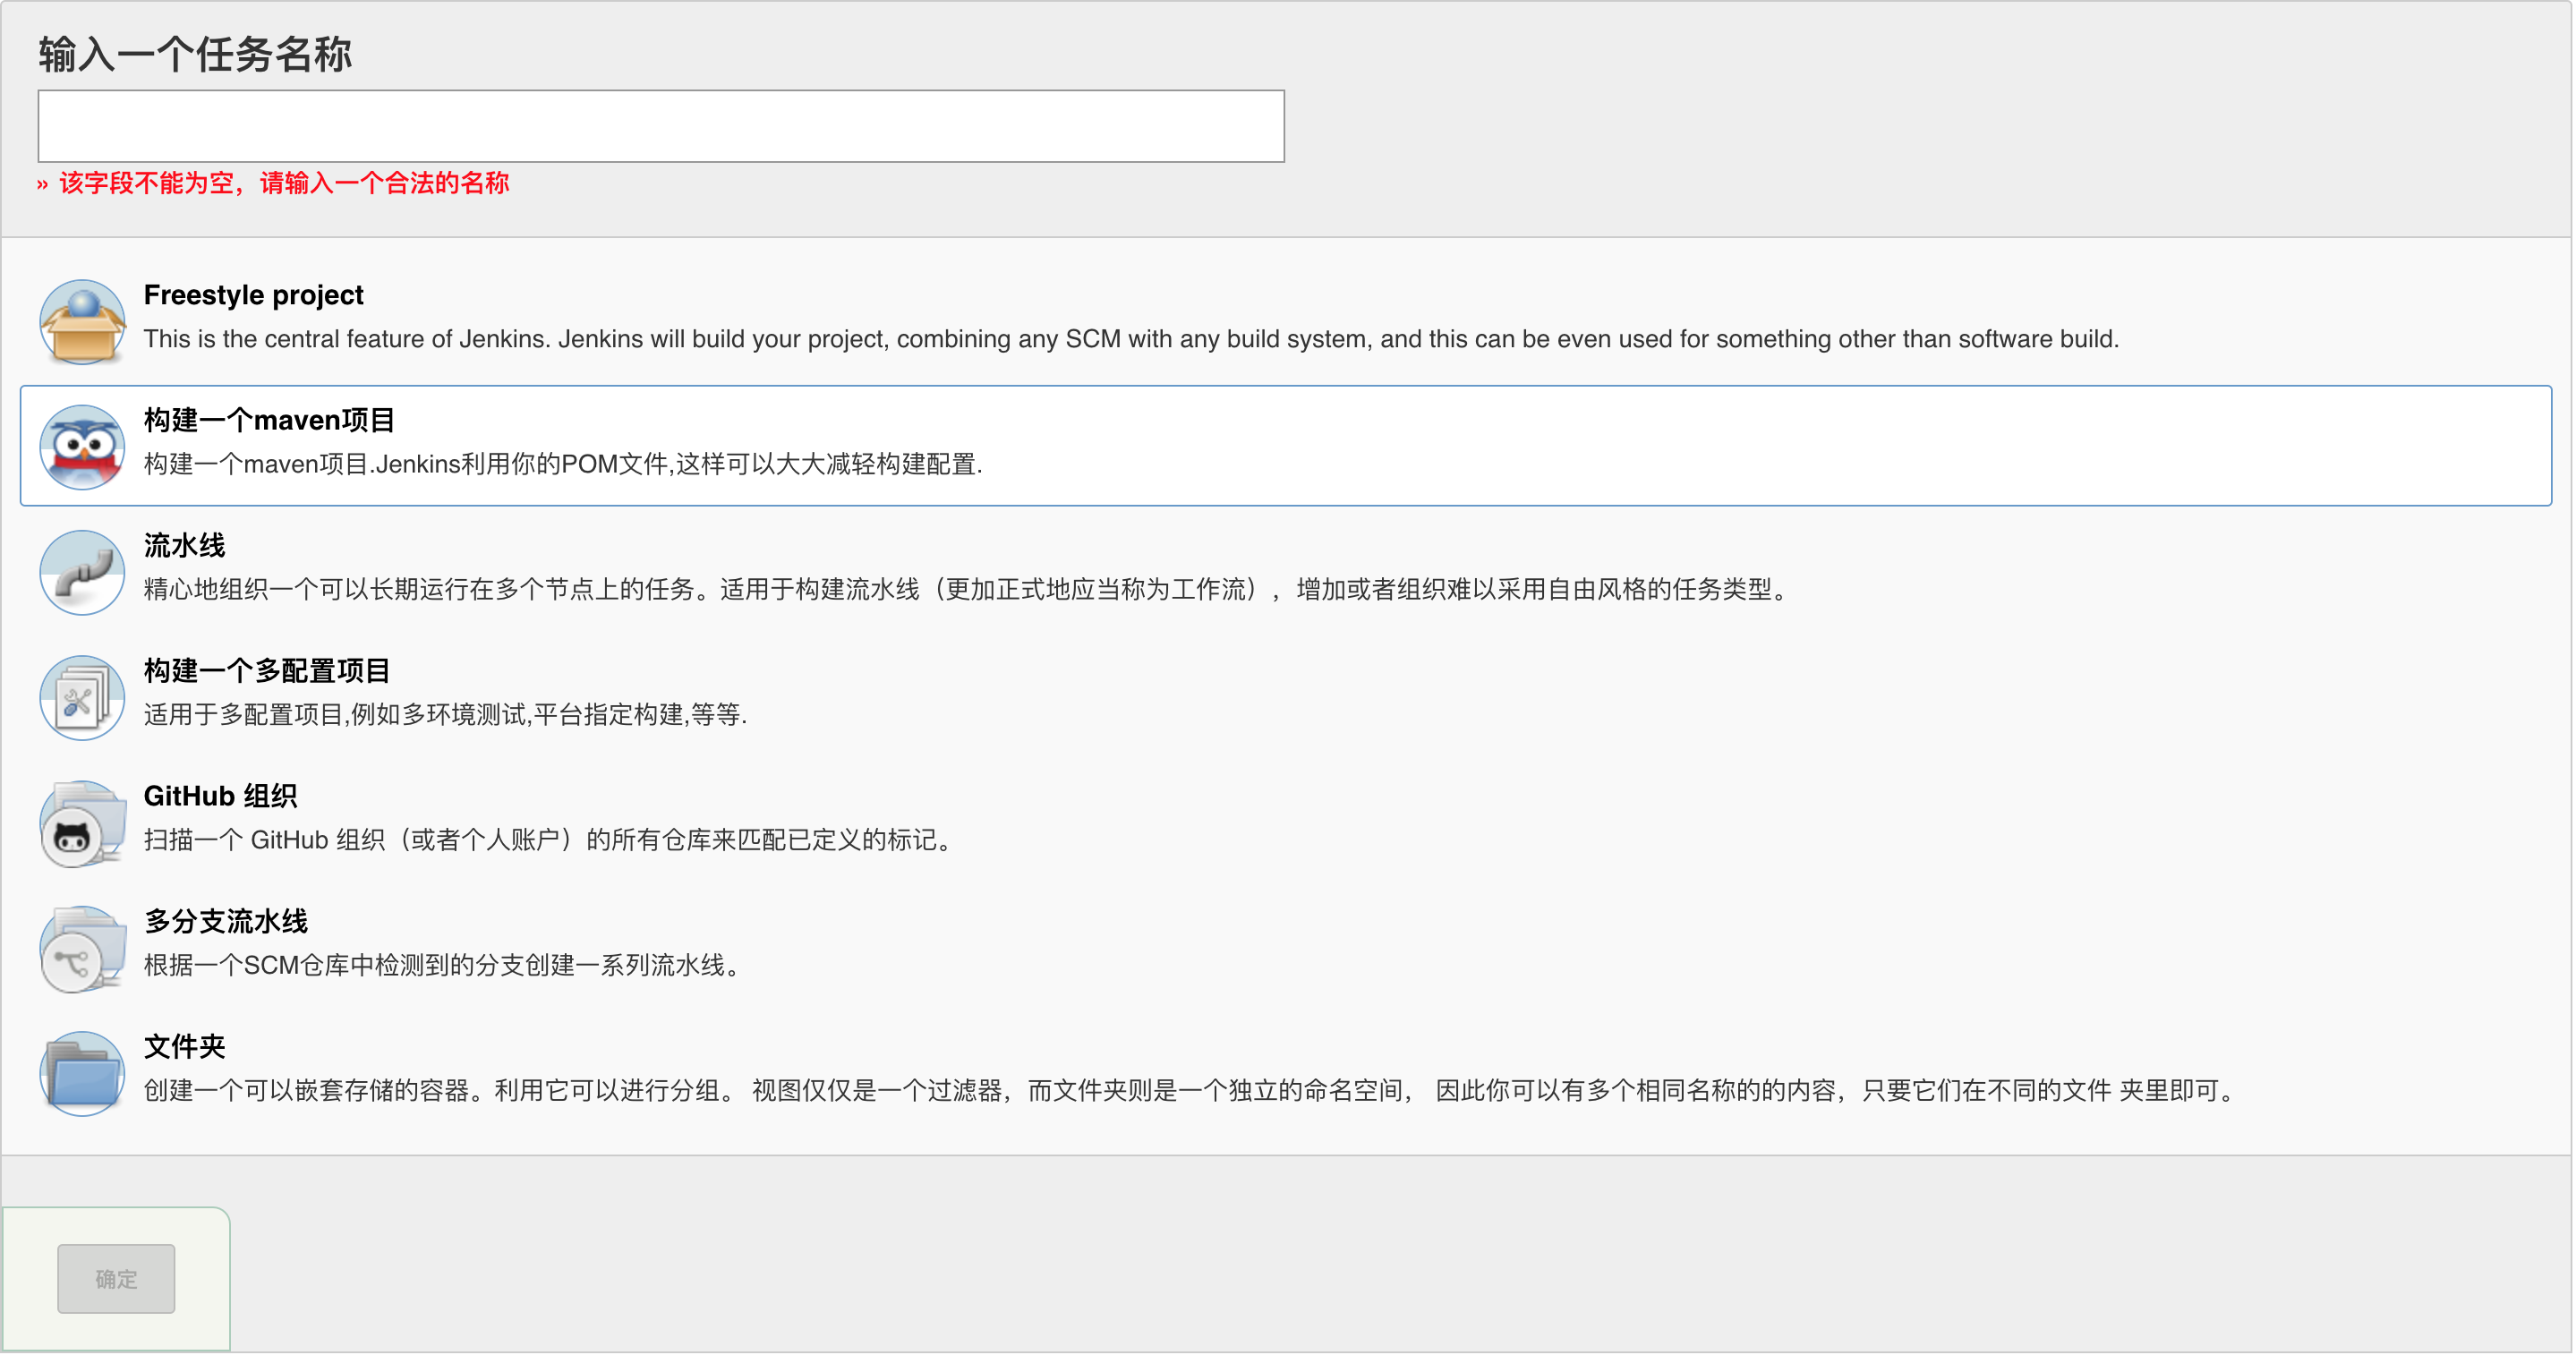
Task: Select the 文件夹 blue folder icon
Action: tap(82, 1073)
